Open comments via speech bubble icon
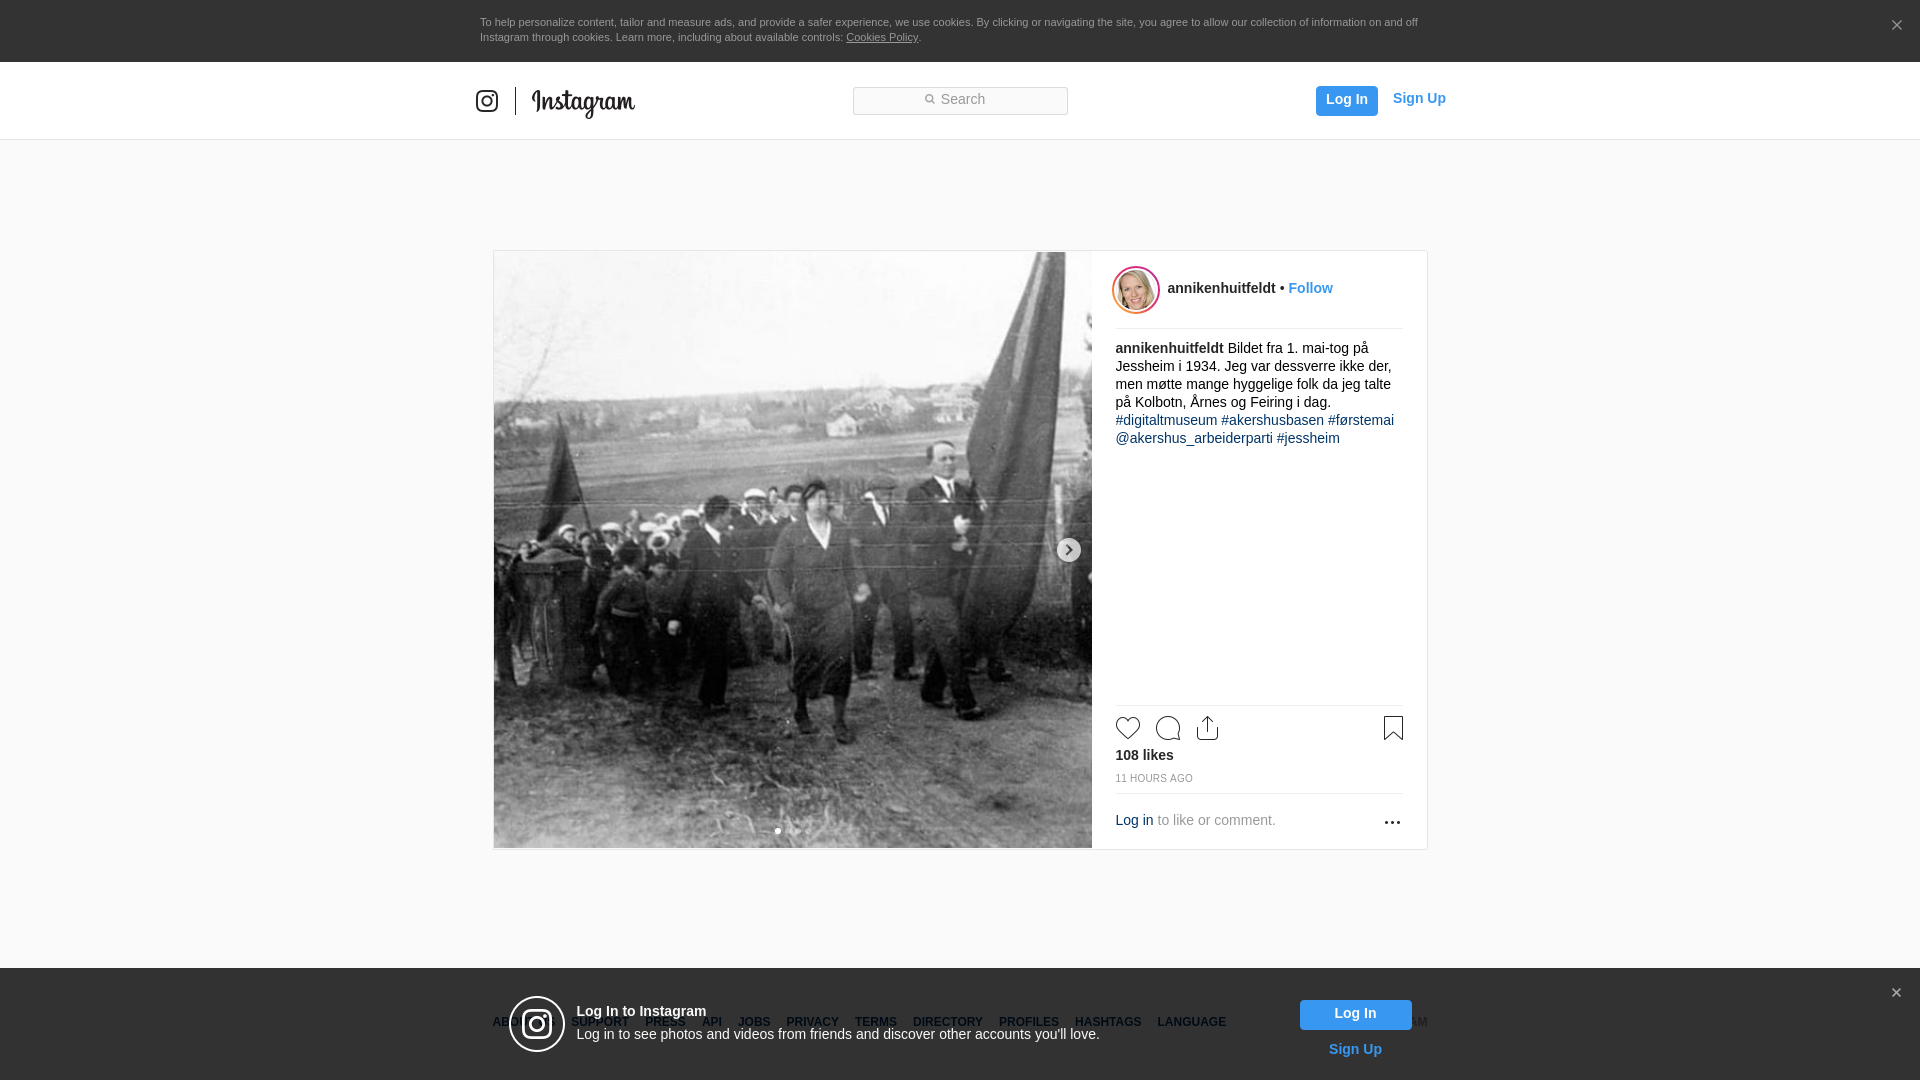The height and width of the screenshot is (1080, 1920). [x=1167, y=728]
